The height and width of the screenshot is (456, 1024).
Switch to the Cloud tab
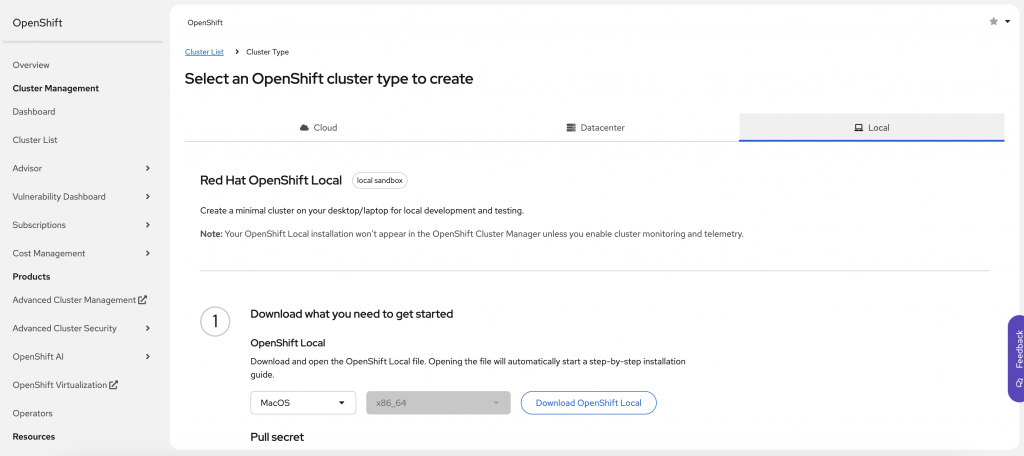click(318, 128)
